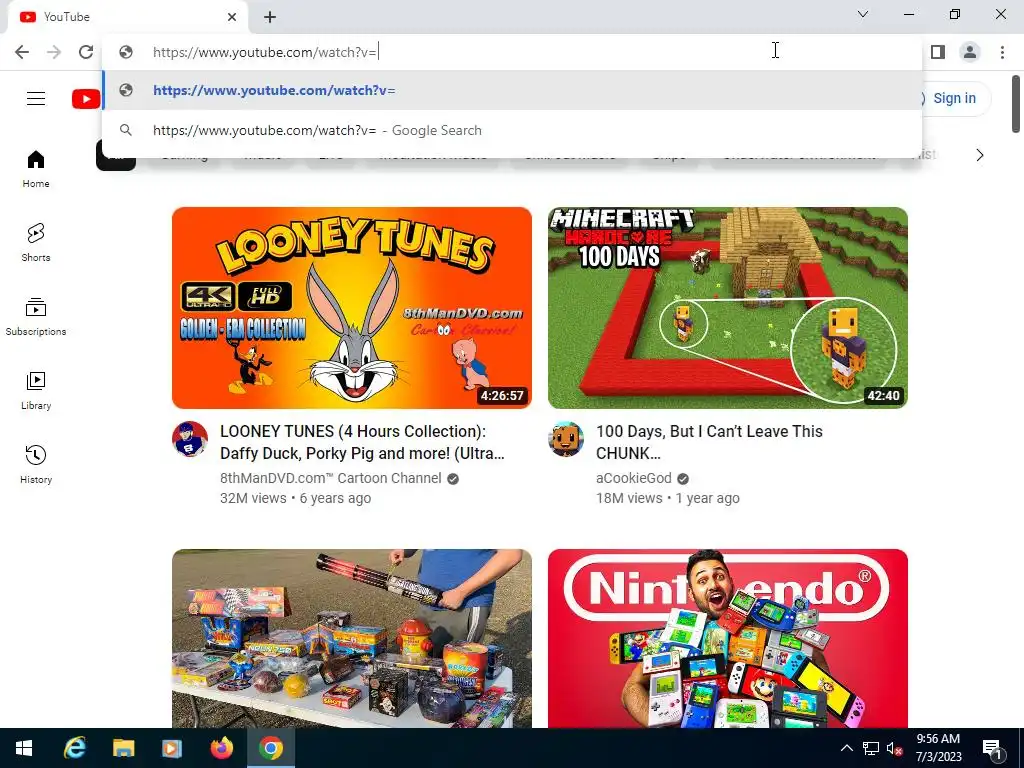Screen dimensions: 1024x768
Task: Open a new tab with plus button
Action: (270, 17)
